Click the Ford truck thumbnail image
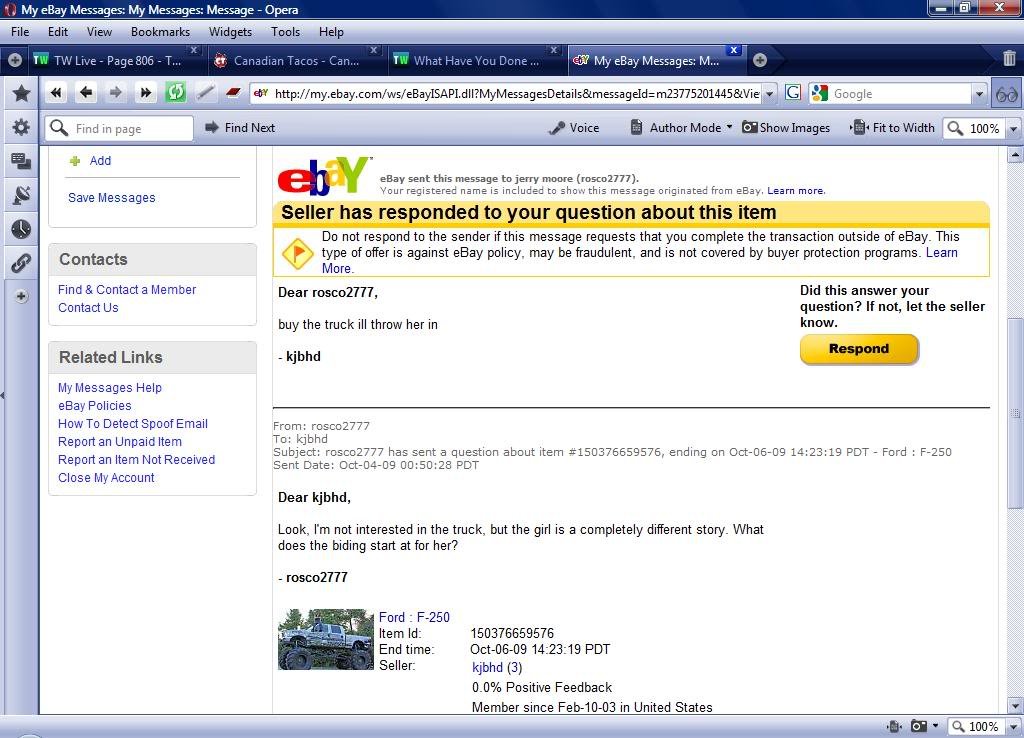The image size is (1024, 738). pyautogui.click(x=326, y=639)
